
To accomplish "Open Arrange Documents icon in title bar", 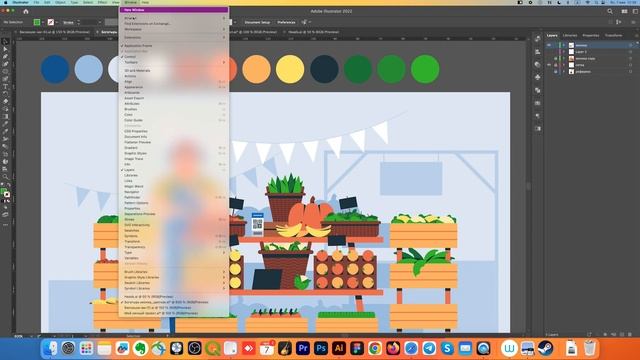I will coord(624,11).
